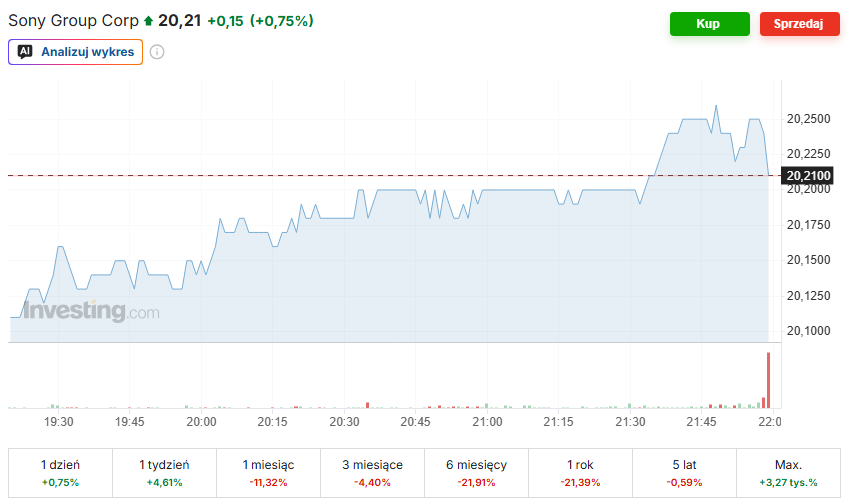Click the 20,2500 price axis label
Image resolution: width=849 pixels, height=504 pixels.
tap(808, 119)
